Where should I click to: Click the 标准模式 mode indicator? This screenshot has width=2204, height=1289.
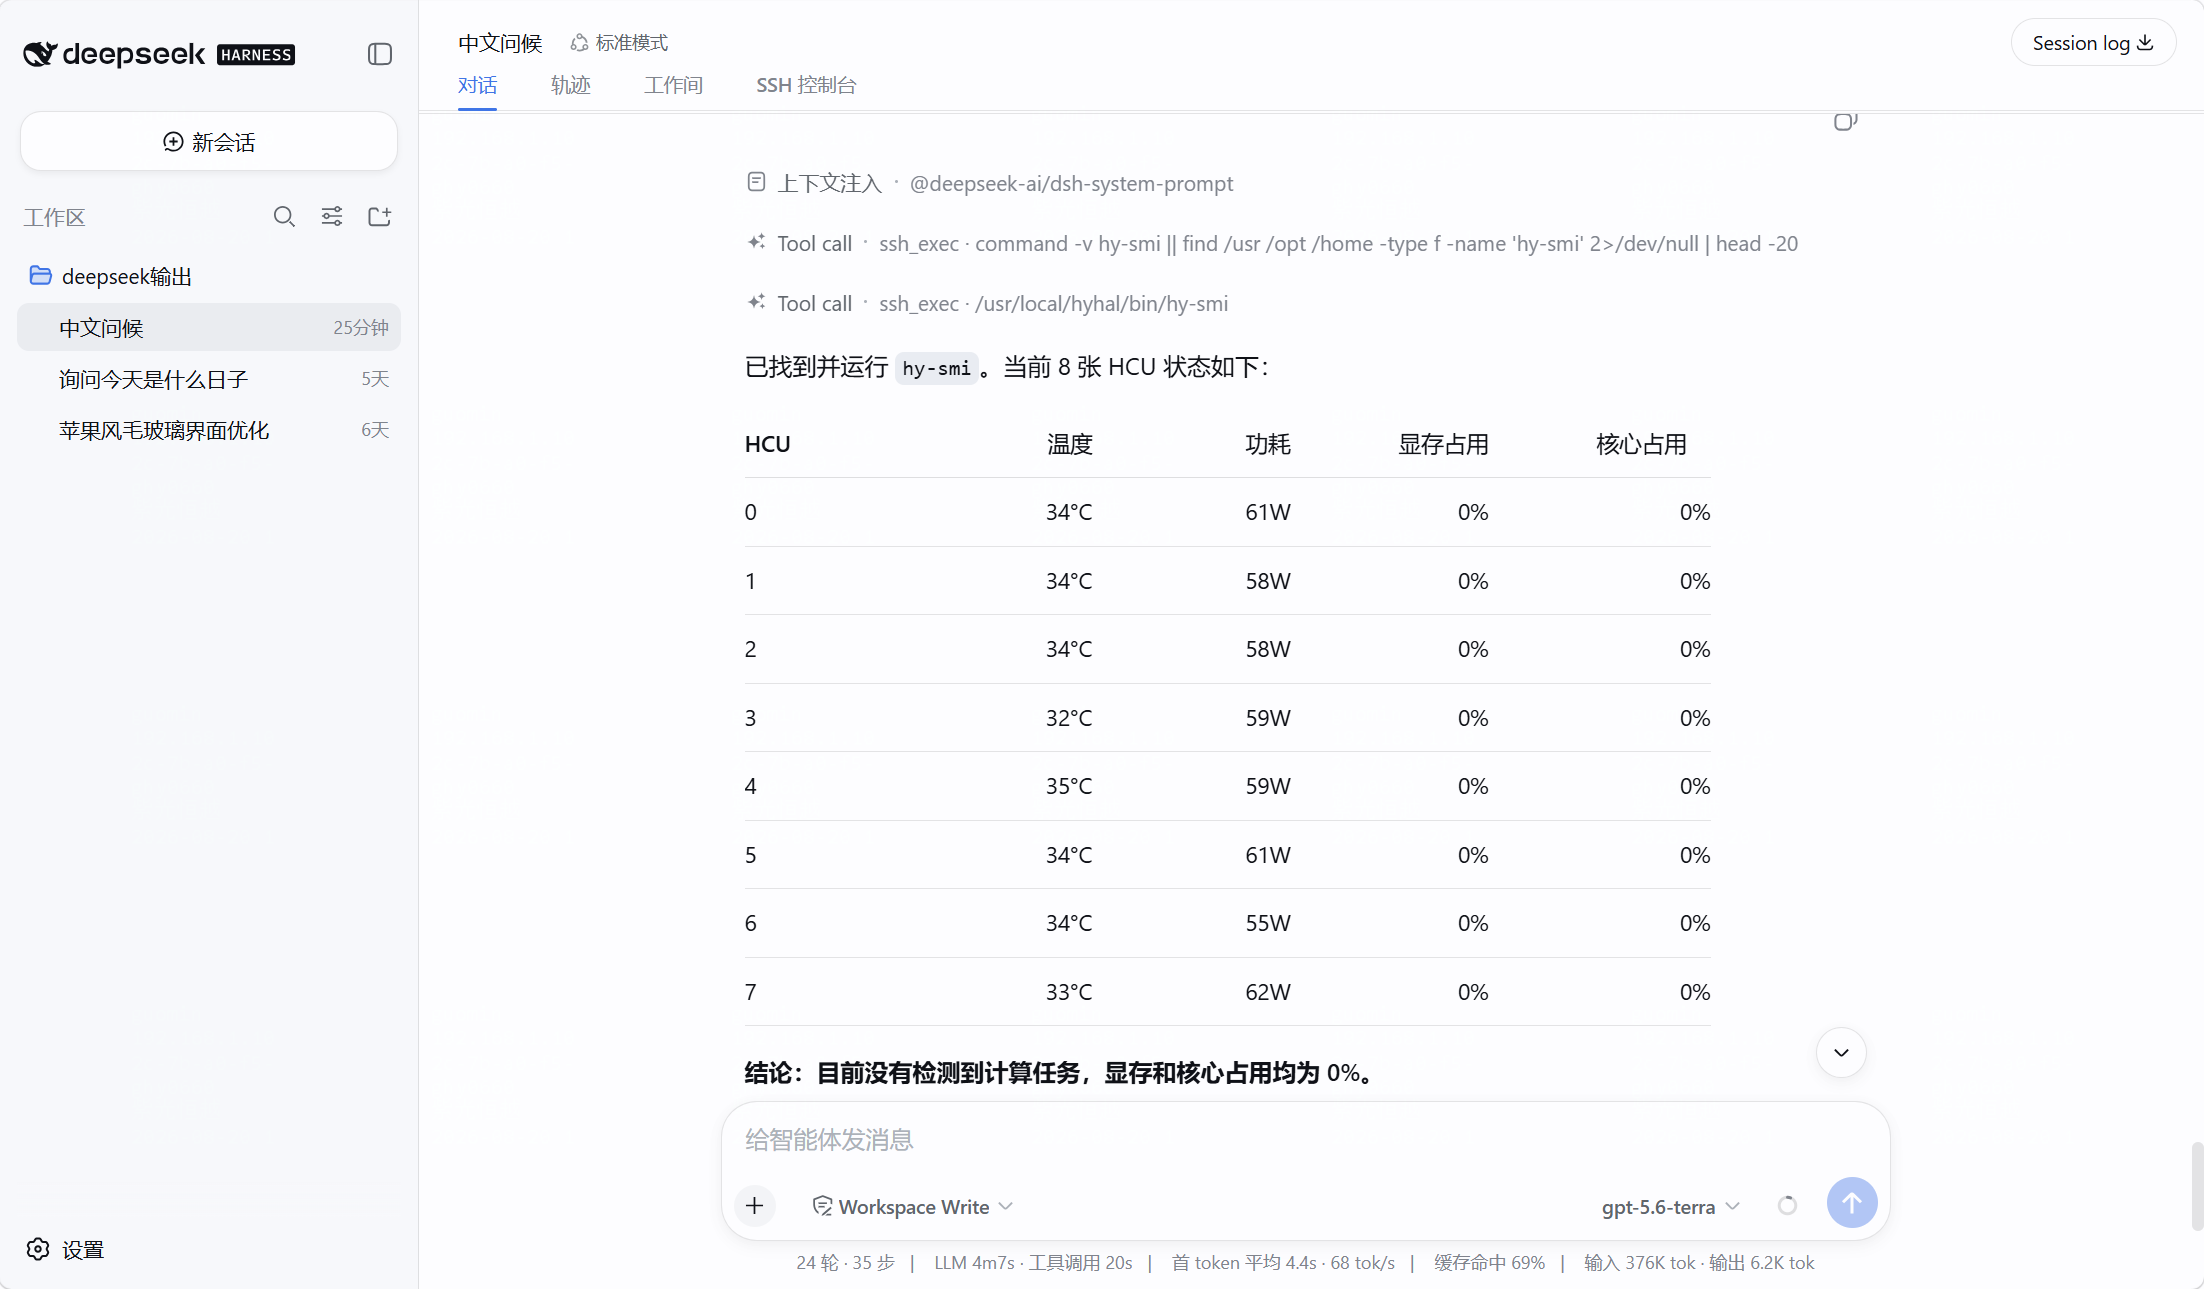coord(619,43)
